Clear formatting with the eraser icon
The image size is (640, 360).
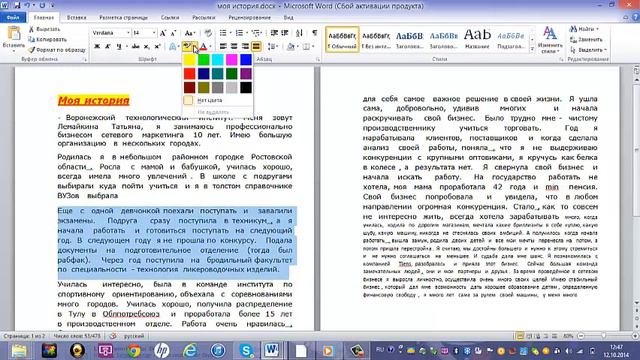(x=208, y=33)
